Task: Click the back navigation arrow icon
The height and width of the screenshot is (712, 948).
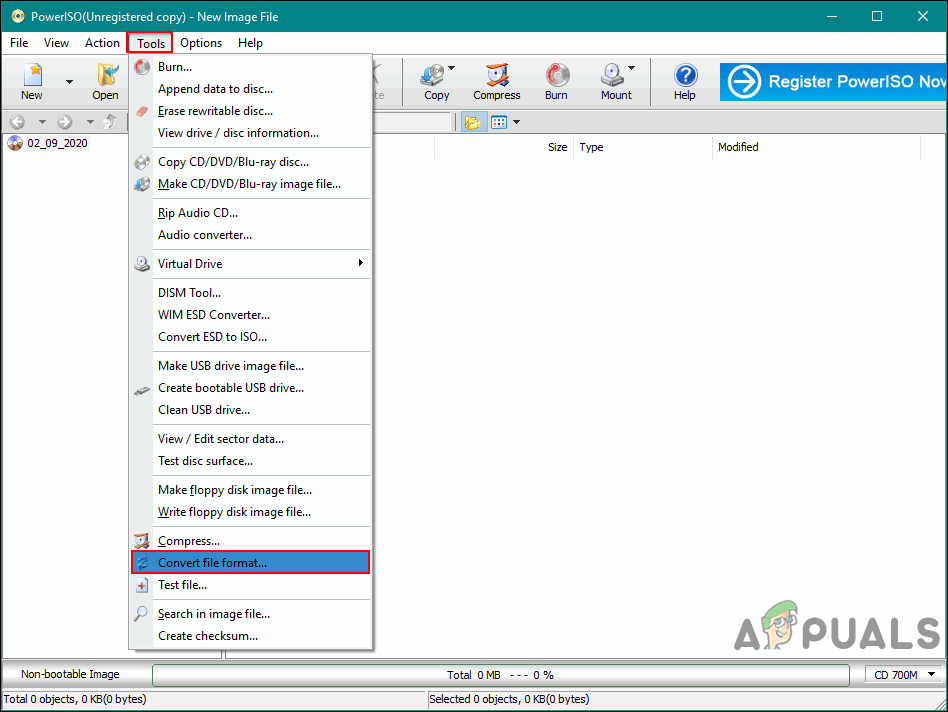Action: point(16,121)
